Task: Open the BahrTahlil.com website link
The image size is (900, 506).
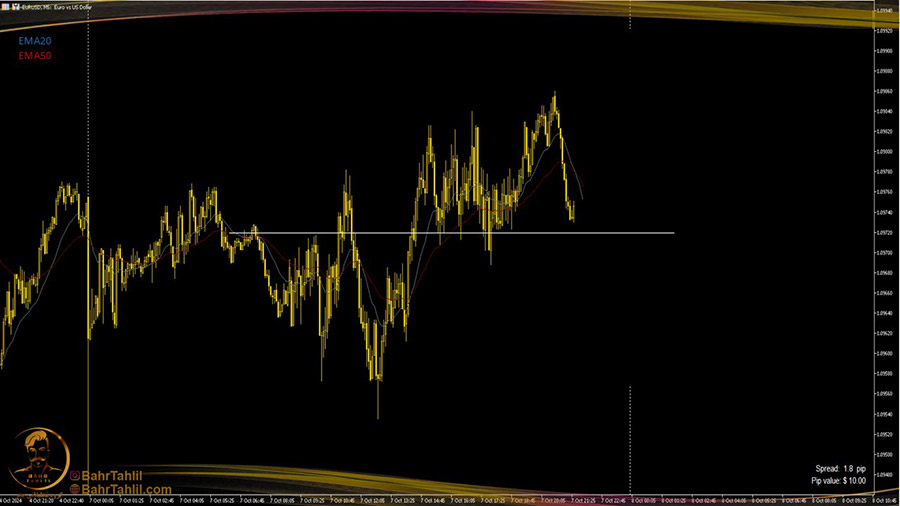Action: point(126,490)
